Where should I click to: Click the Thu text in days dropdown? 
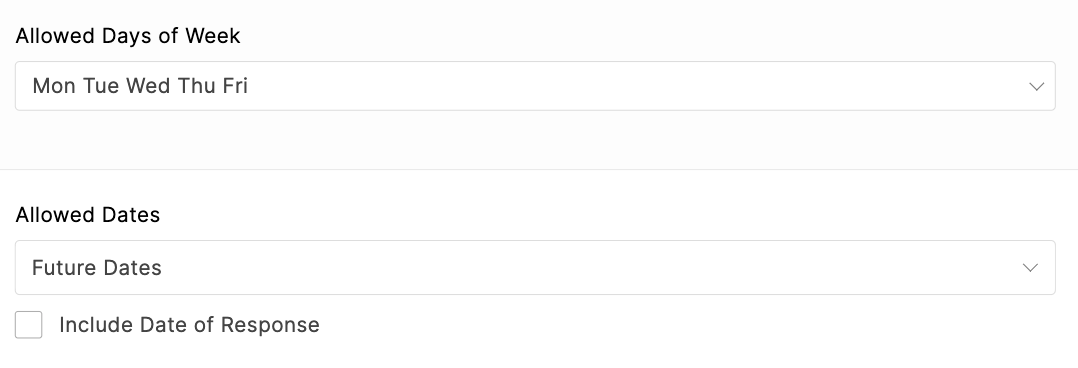[197, 86]
